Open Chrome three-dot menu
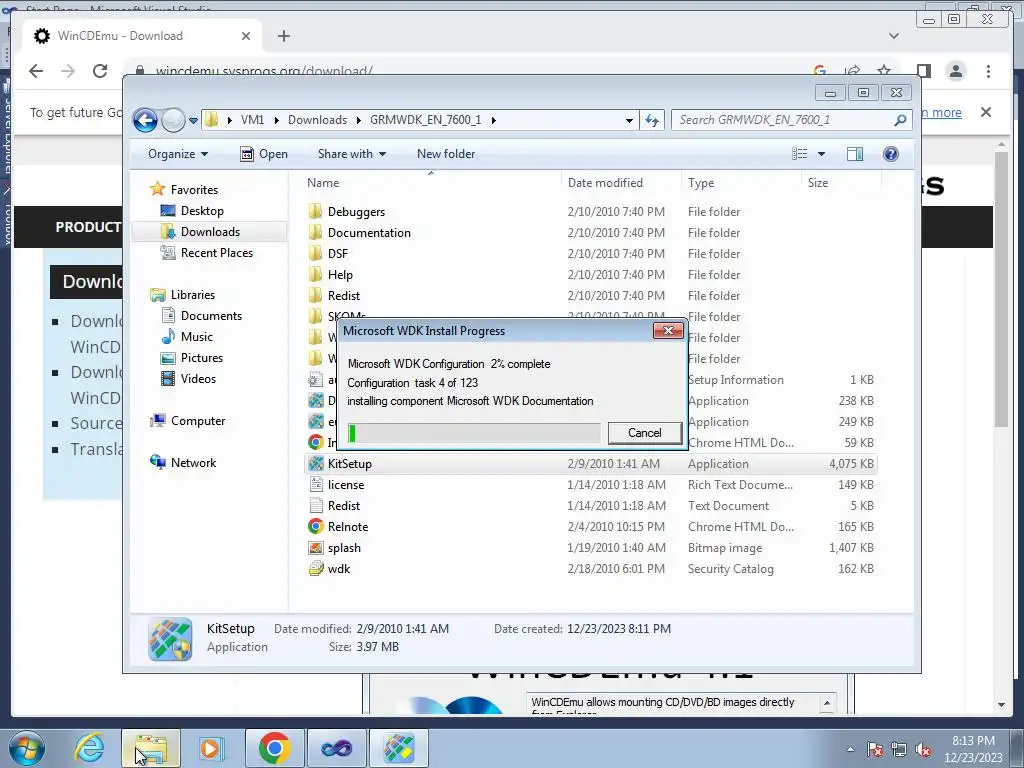The width and height of the screenshot is (1024, 768). [x=988, y=71]
